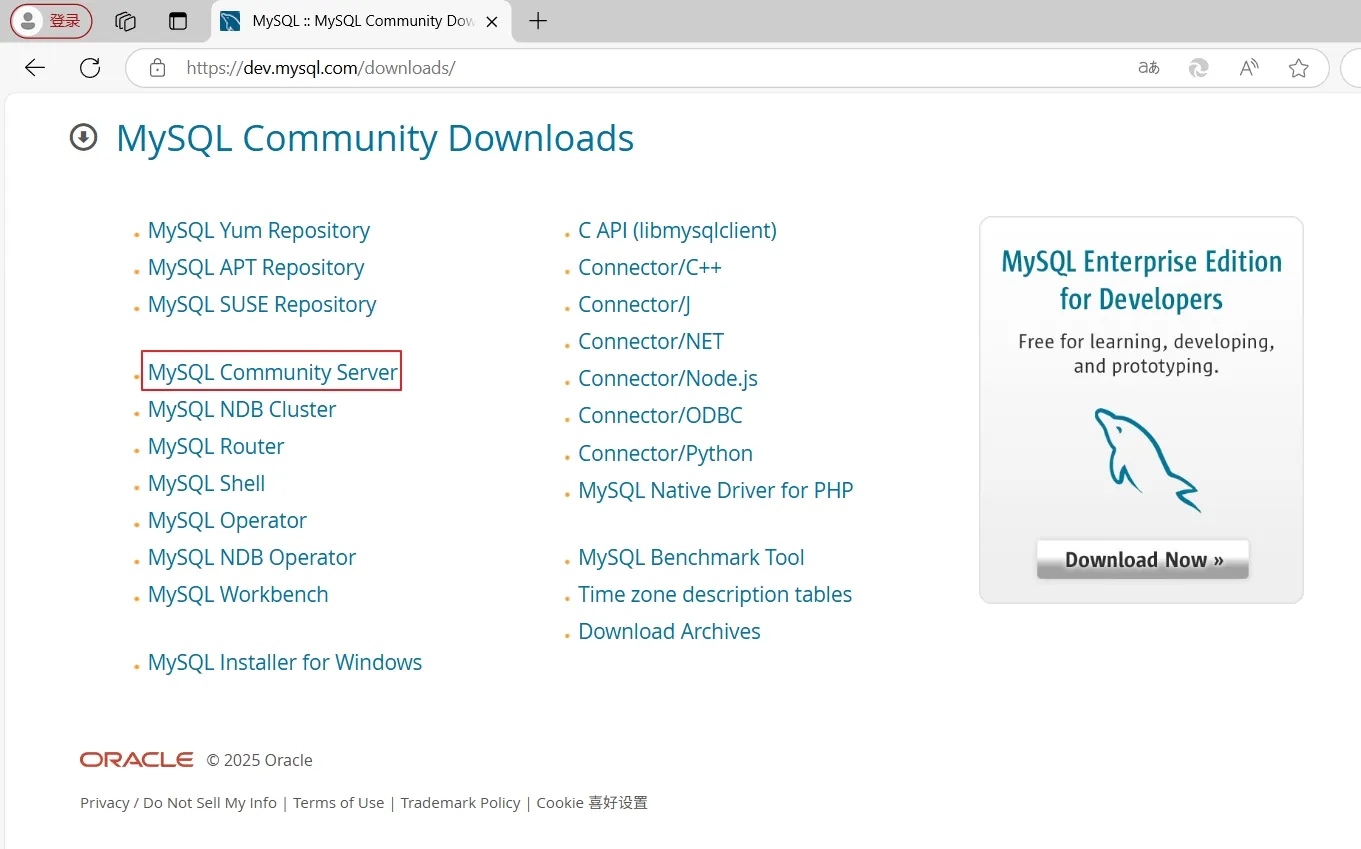
Task: Open MySQL NDB Operator link
Action: click(x=252, y=557)
